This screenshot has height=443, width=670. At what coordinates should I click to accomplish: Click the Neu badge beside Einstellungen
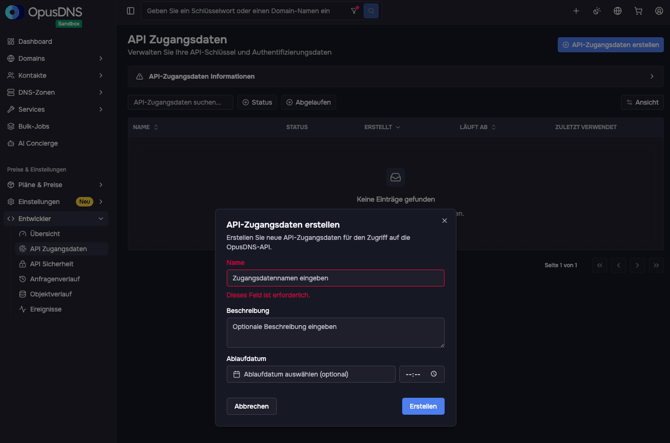pos(85,202)
